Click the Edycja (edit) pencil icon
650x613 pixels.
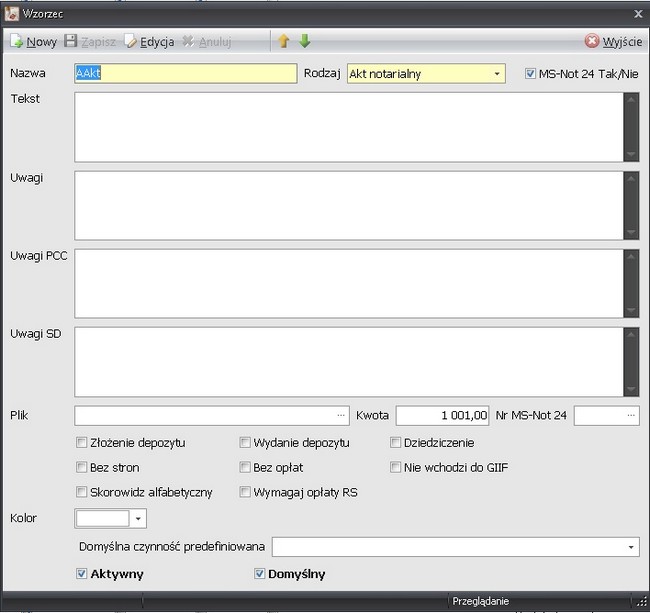coord(130,42)
